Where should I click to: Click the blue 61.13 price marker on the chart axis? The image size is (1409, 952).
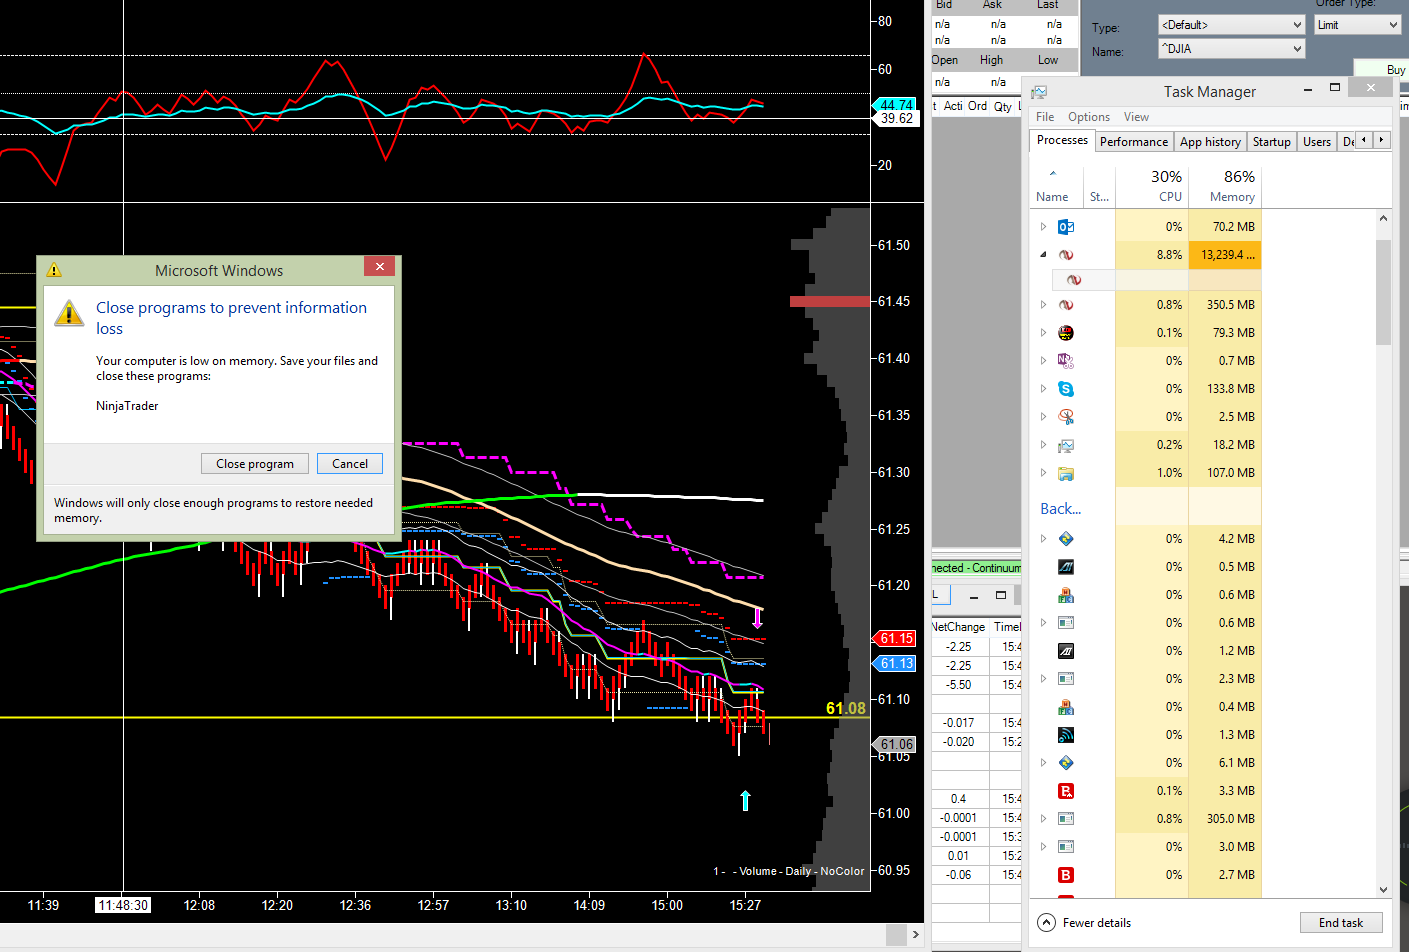[x=895, y=663]
